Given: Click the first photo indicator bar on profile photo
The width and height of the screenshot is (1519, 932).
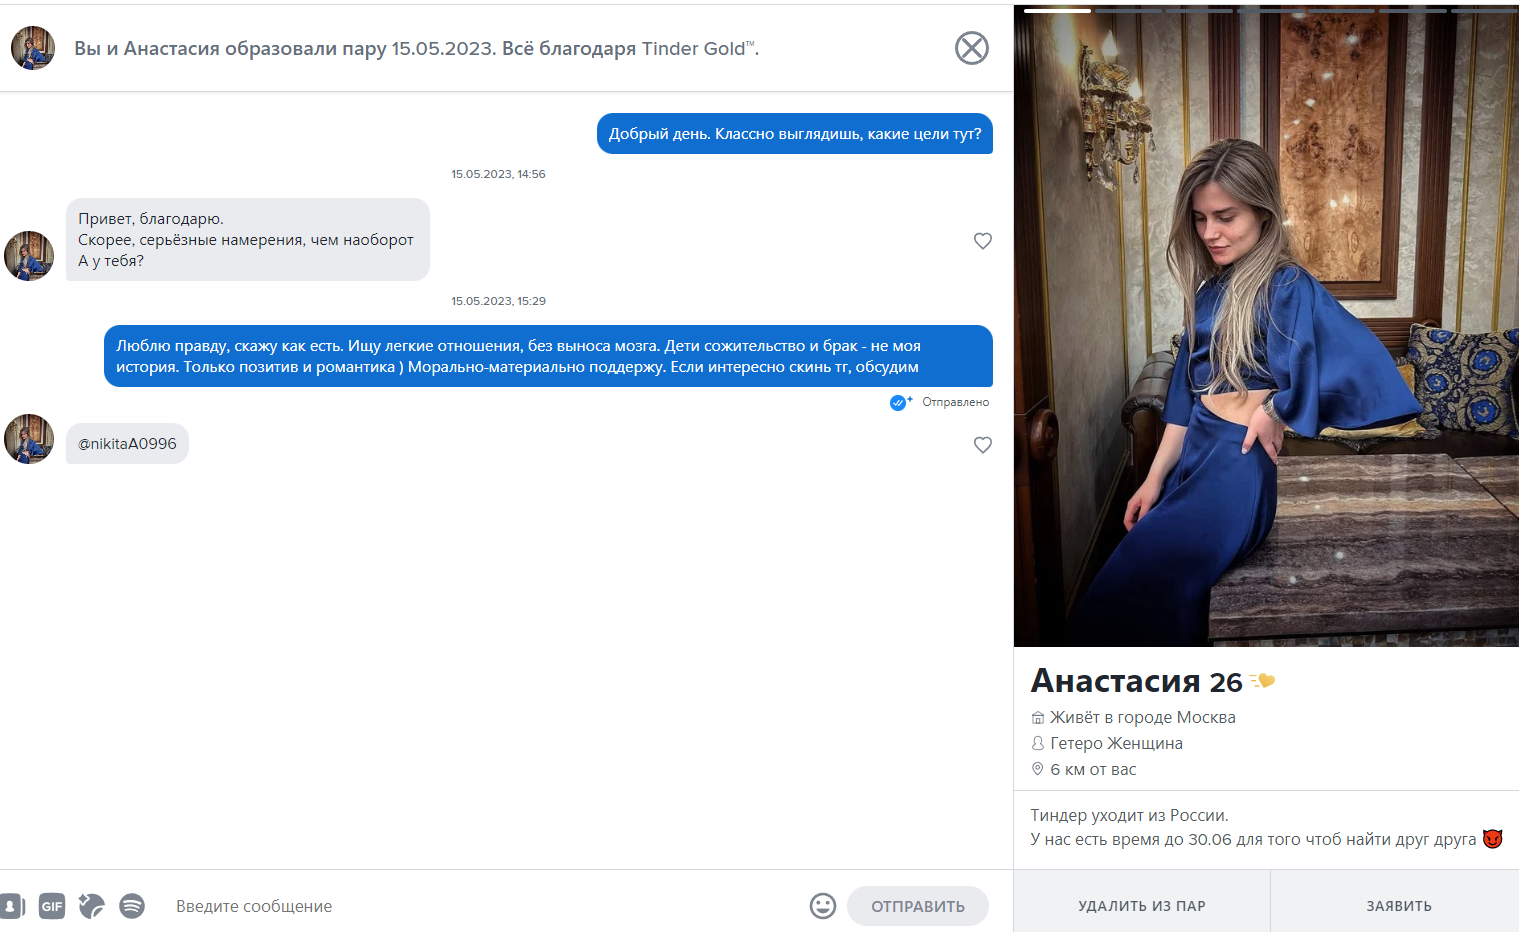Looking at the screenshot, I should point(1057,10).
